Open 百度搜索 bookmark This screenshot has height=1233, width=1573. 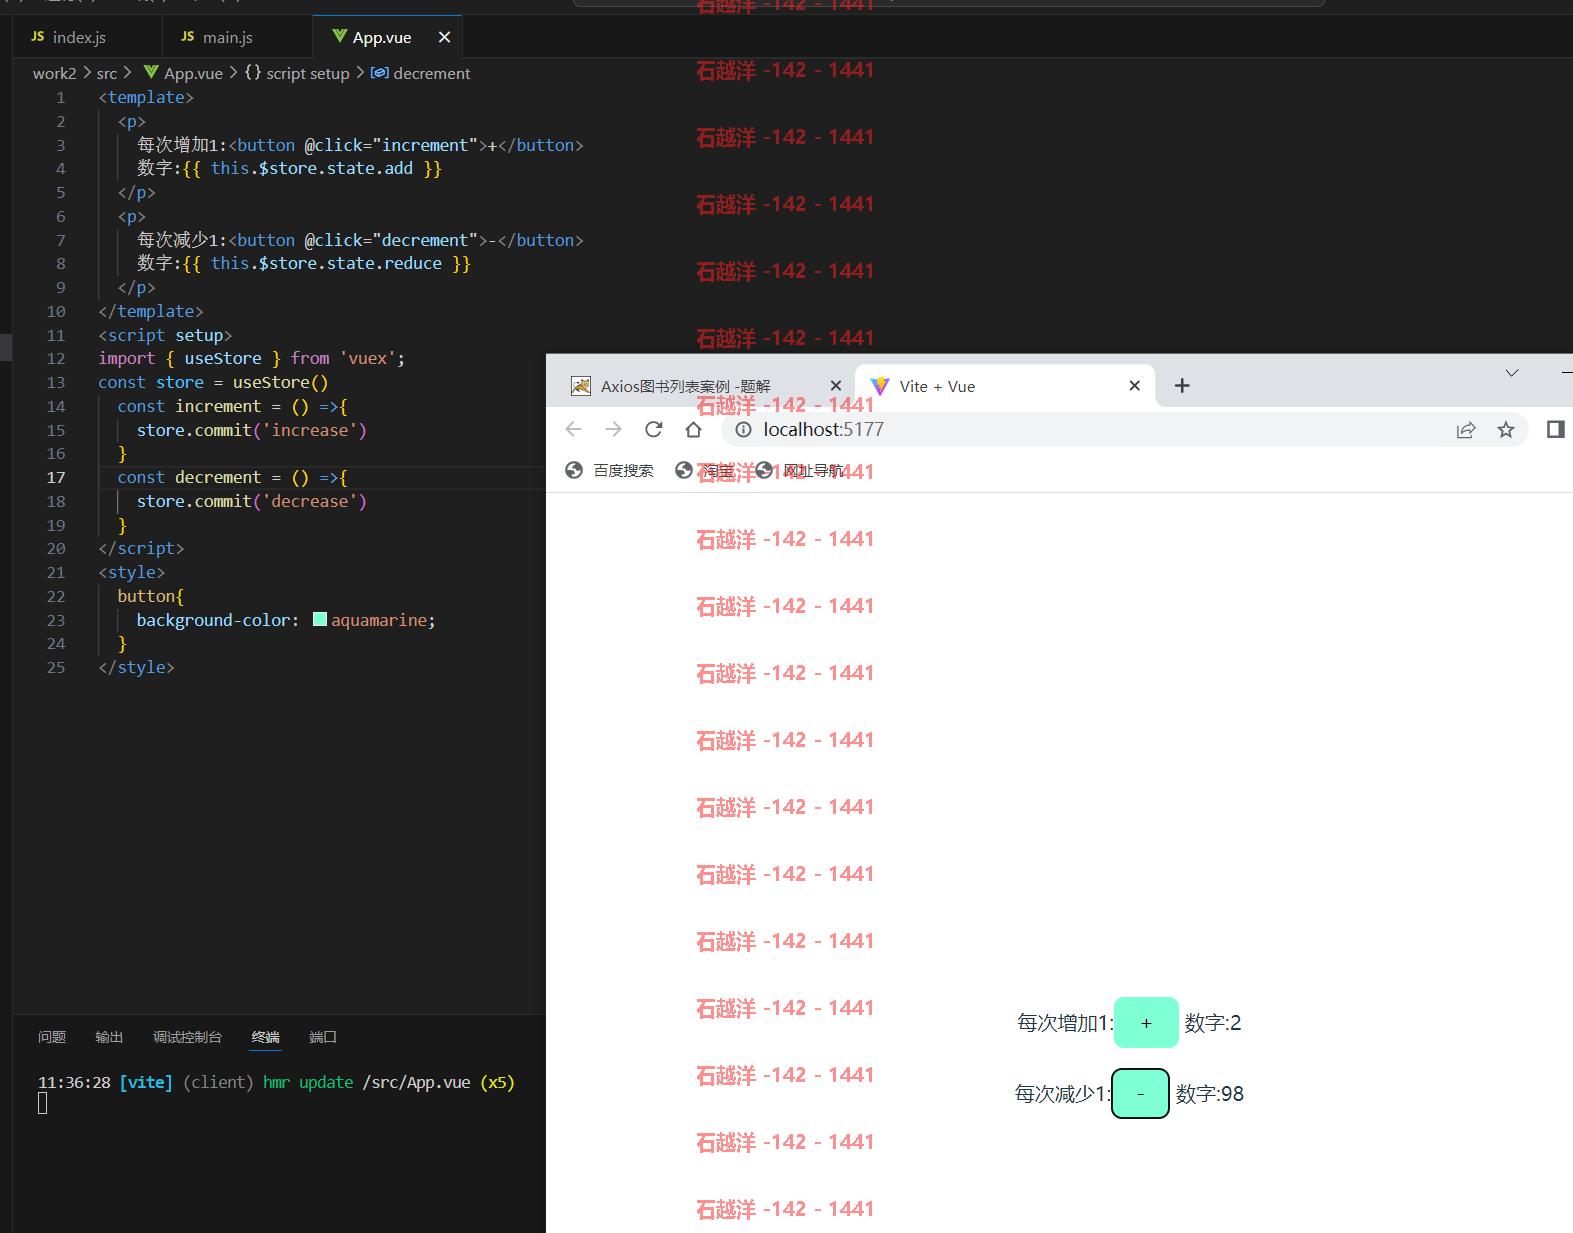pos(610,471)
